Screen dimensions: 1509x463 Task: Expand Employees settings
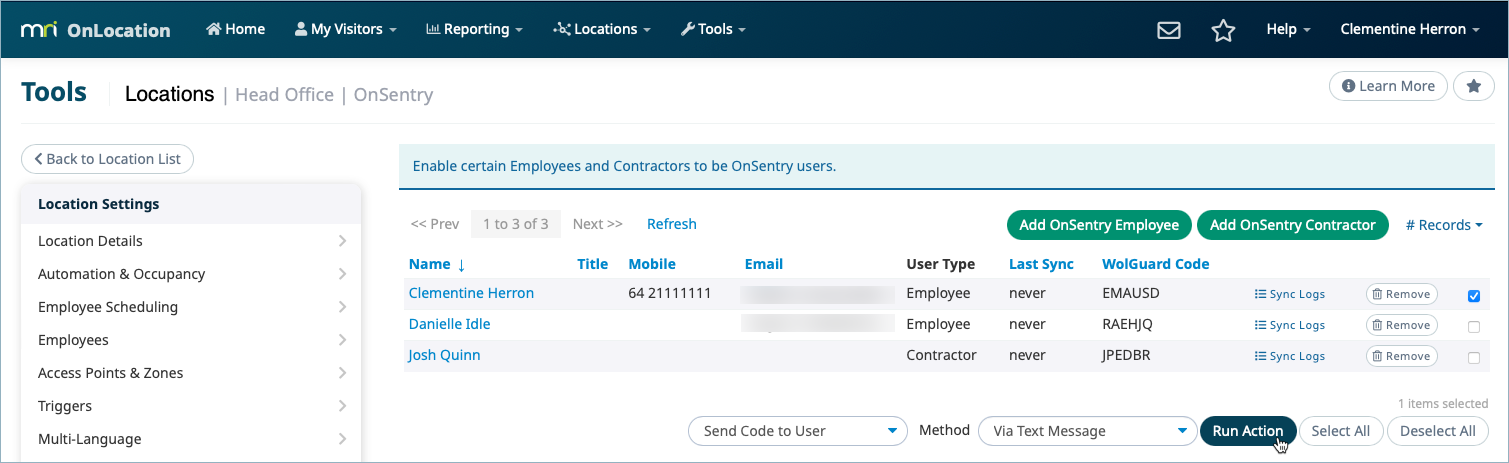coord(192,340)
